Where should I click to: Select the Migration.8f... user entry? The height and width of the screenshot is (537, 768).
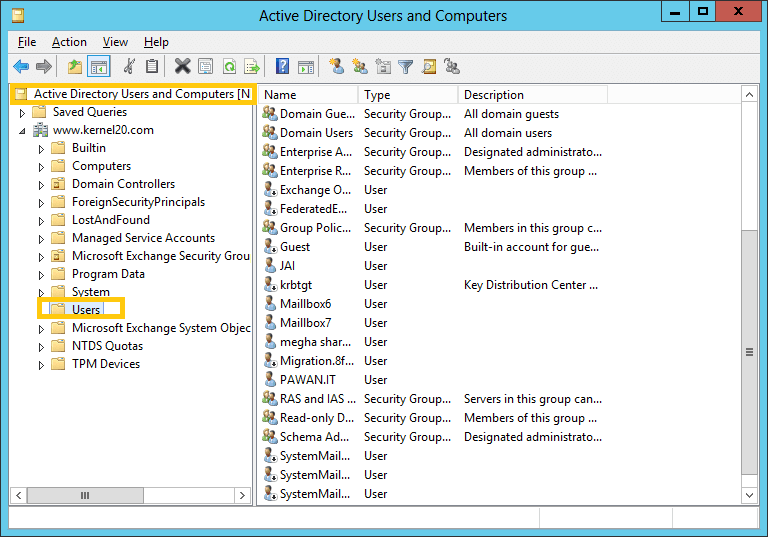click(316, 361)
